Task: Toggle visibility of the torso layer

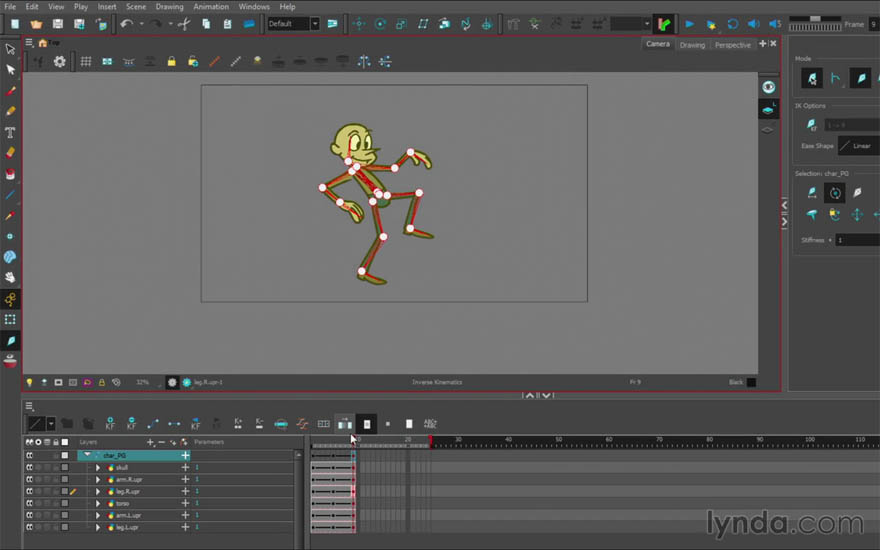Action: point(29,503)
